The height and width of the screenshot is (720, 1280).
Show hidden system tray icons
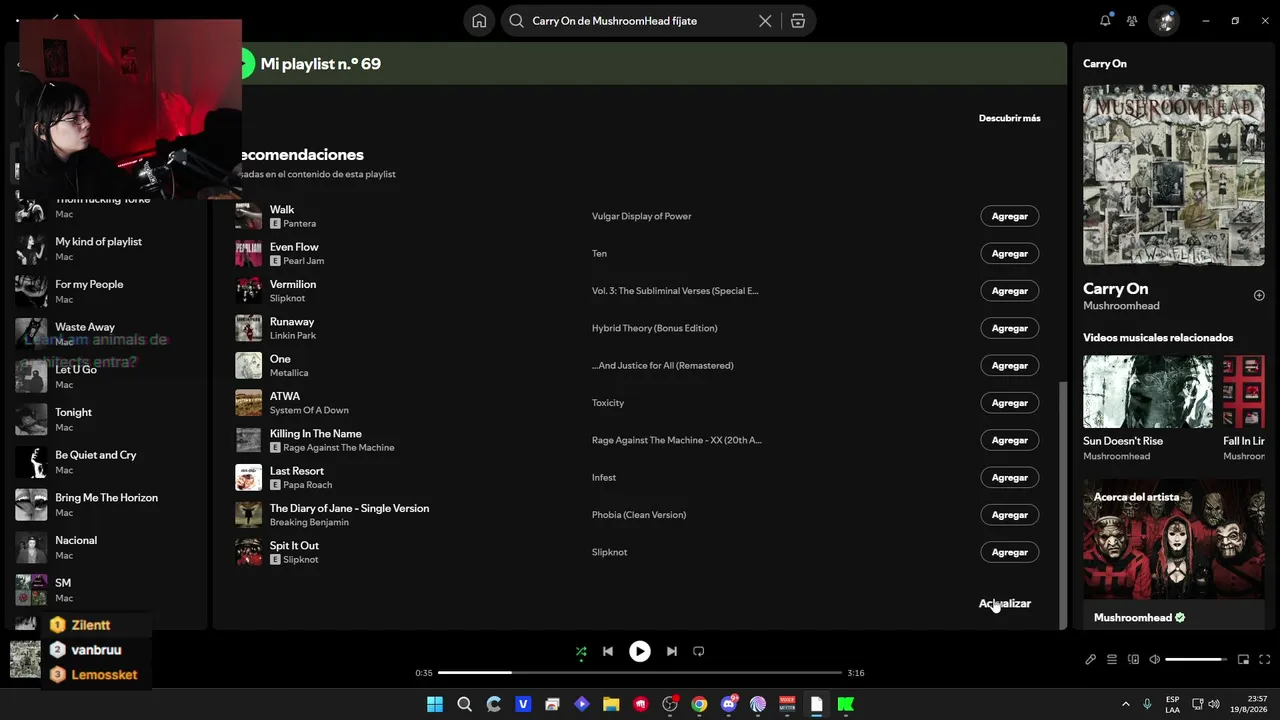click(1125, 704)
